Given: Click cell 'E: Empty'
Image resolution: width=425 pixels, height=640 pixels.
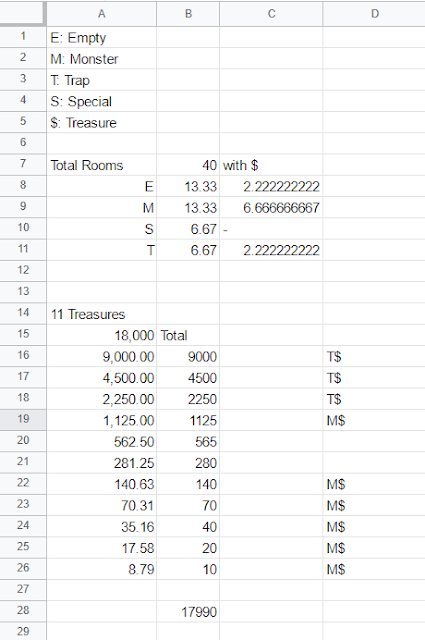Looking at the screenshot, I should click(102, 38).
